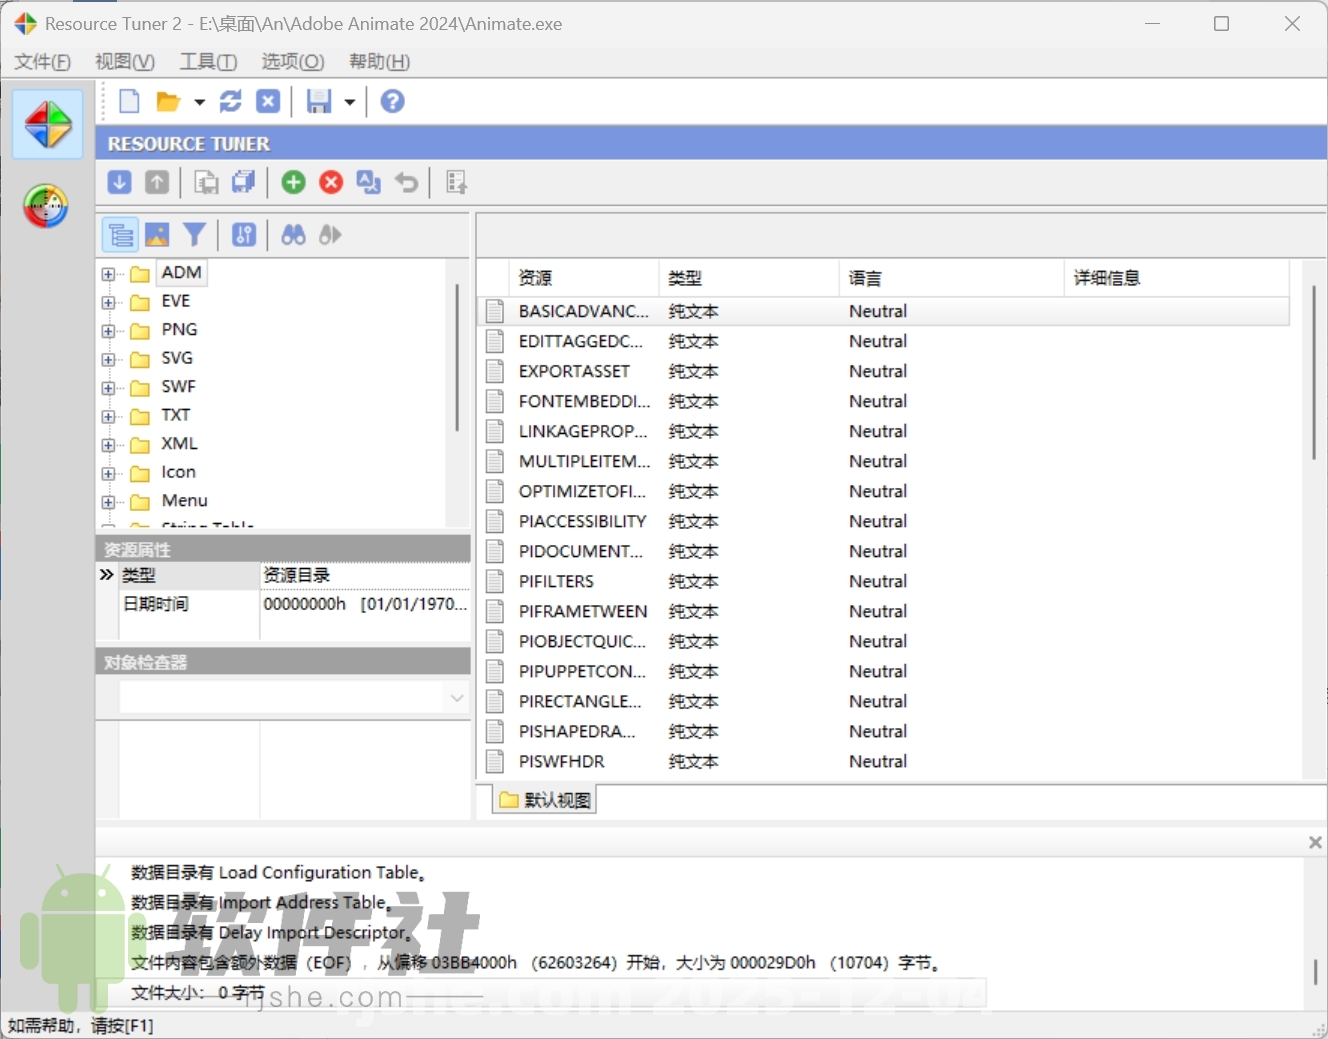Expand the PNG folder in resource tree
This screenshot has width=1328, height=1039.
[x=108, y=329]
